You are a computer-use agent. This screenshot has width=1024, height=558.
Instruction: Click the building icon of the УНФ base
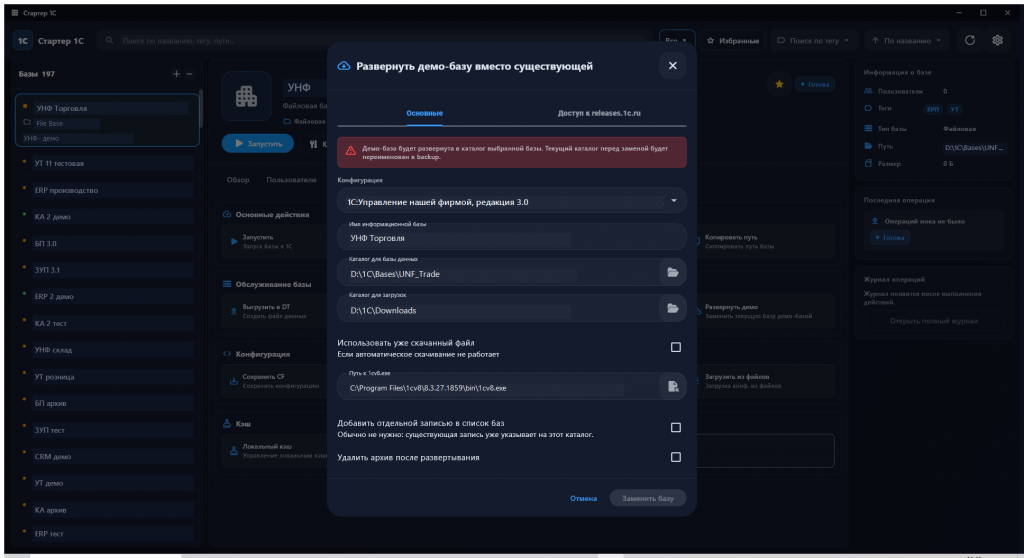click(246, 96)
